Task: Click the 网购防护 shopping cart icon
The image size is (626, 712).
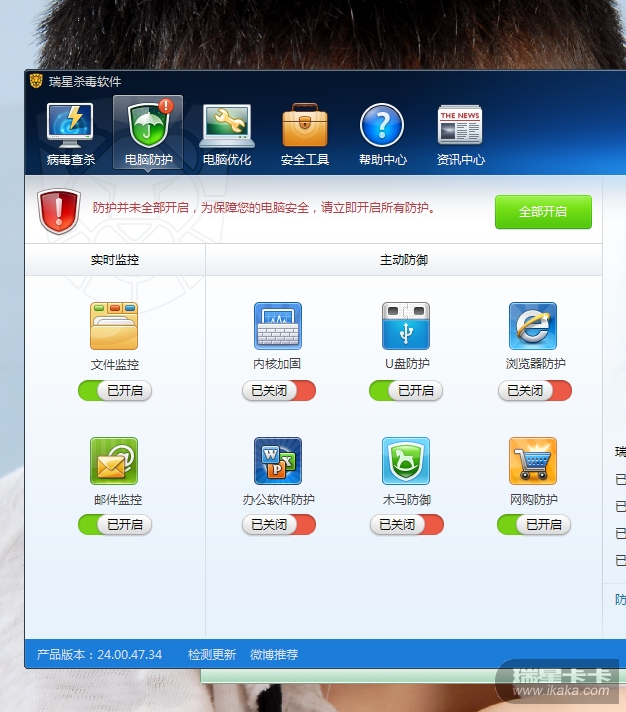Action: click(533, 461)
